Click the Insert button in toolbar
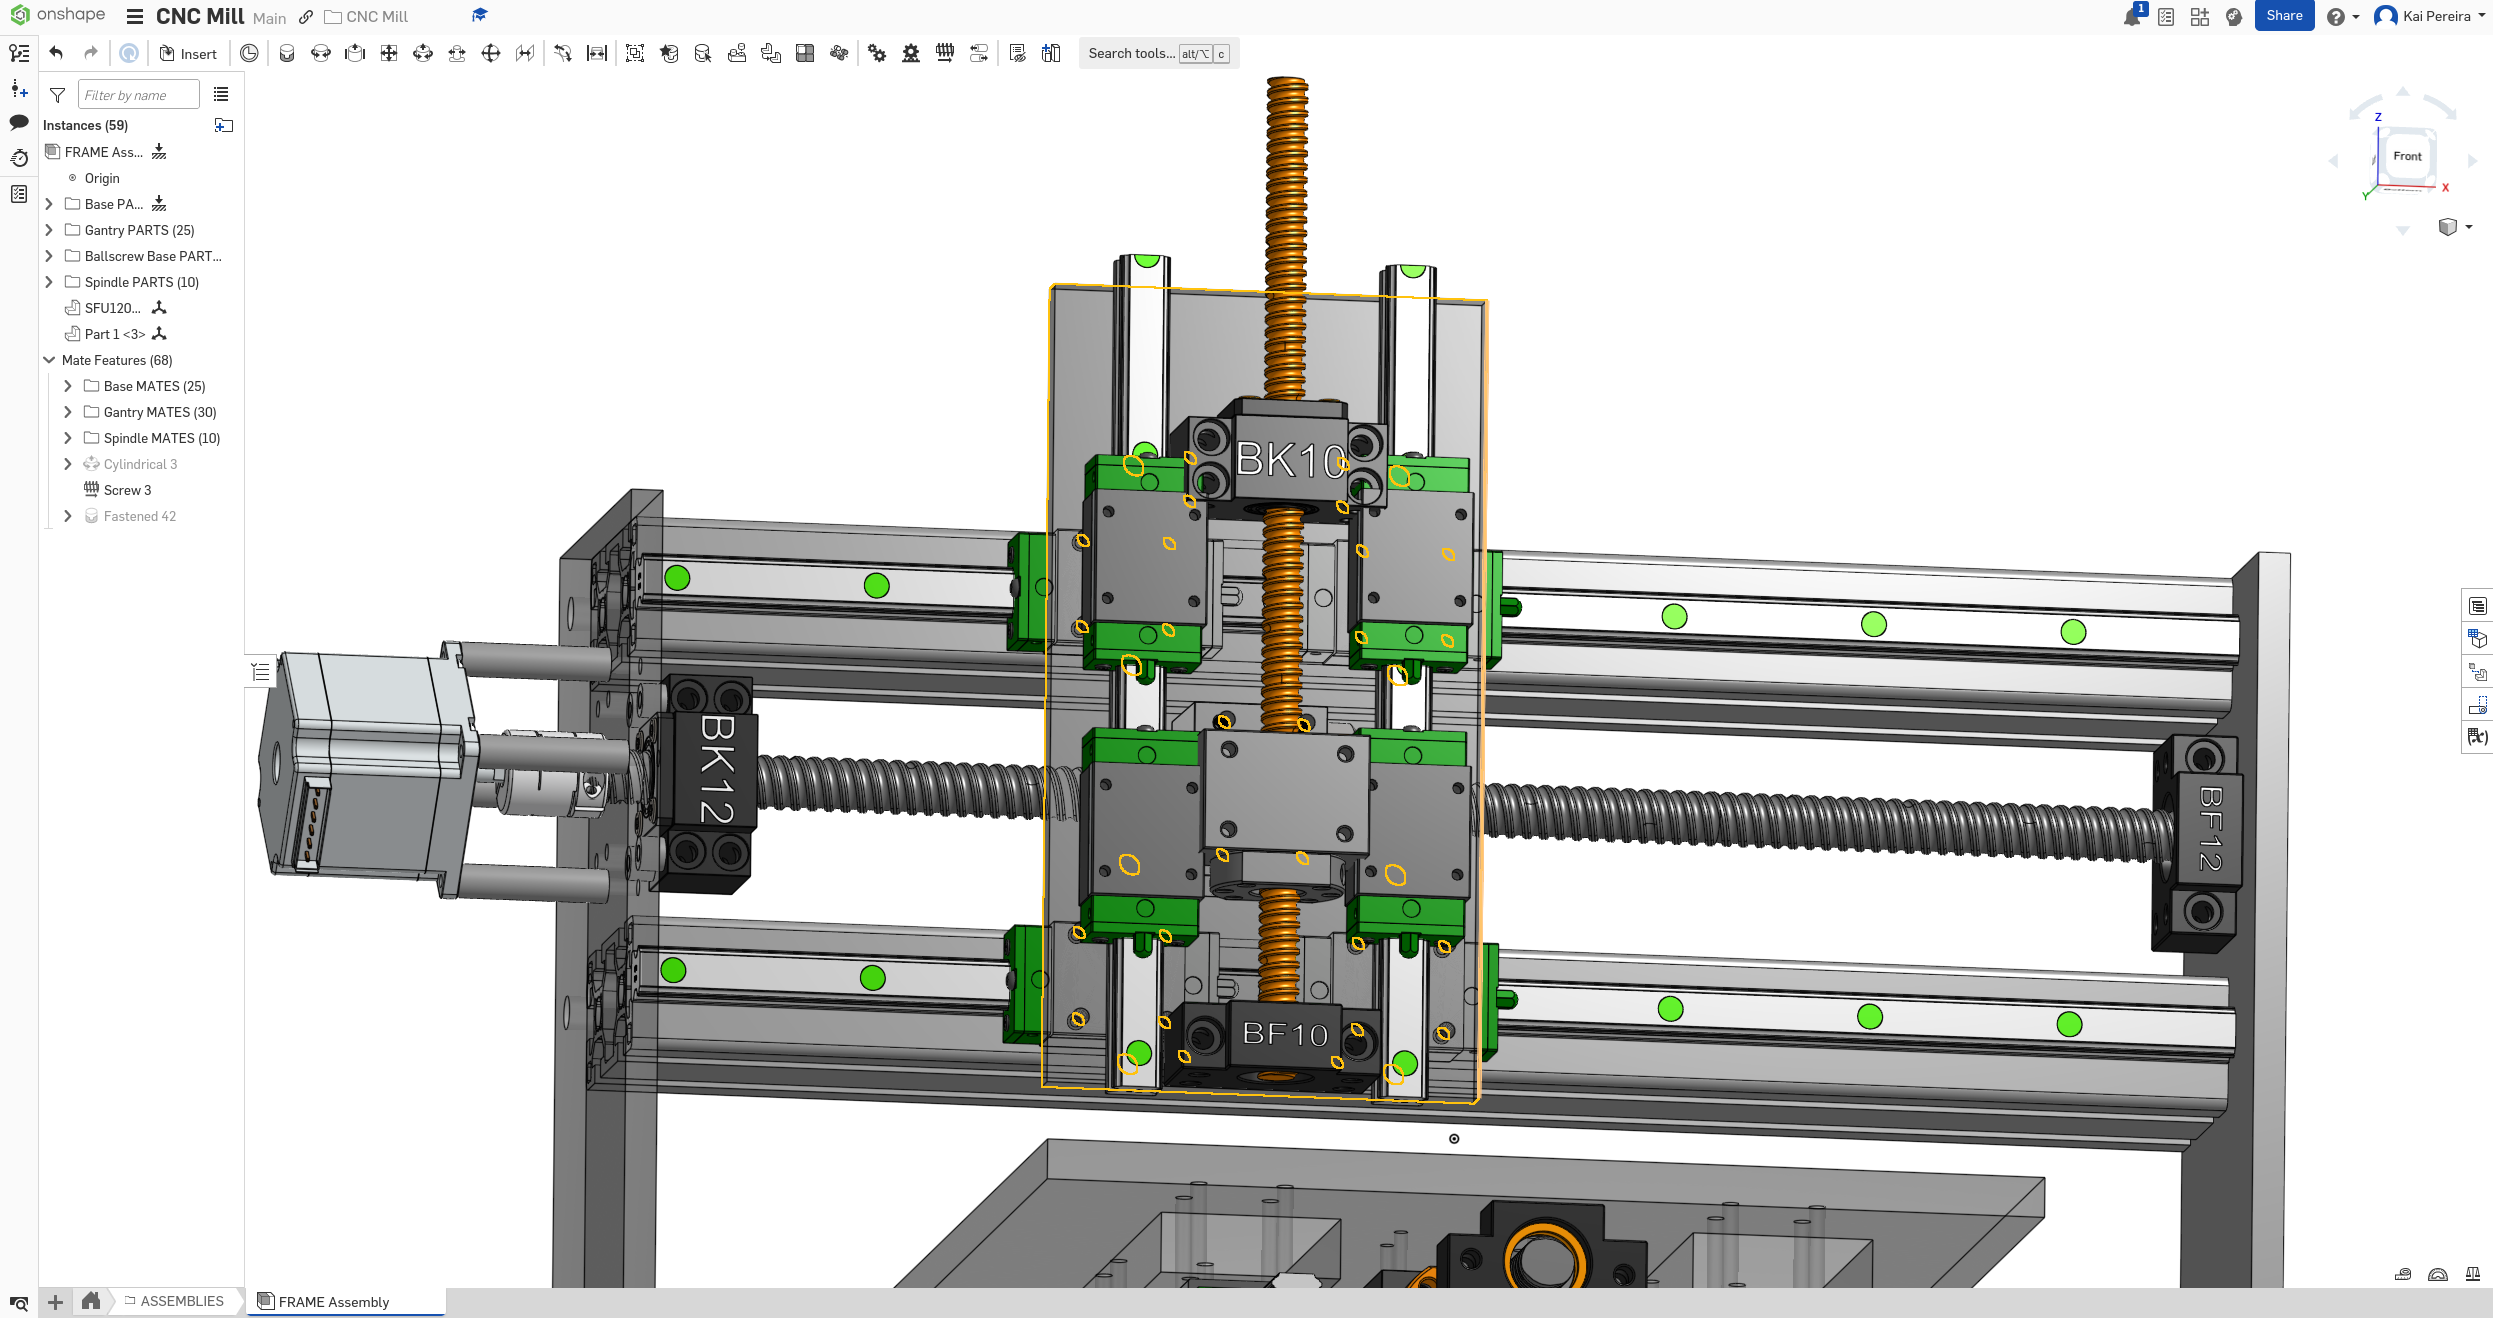2493x1318 pixels. (188, 54)
